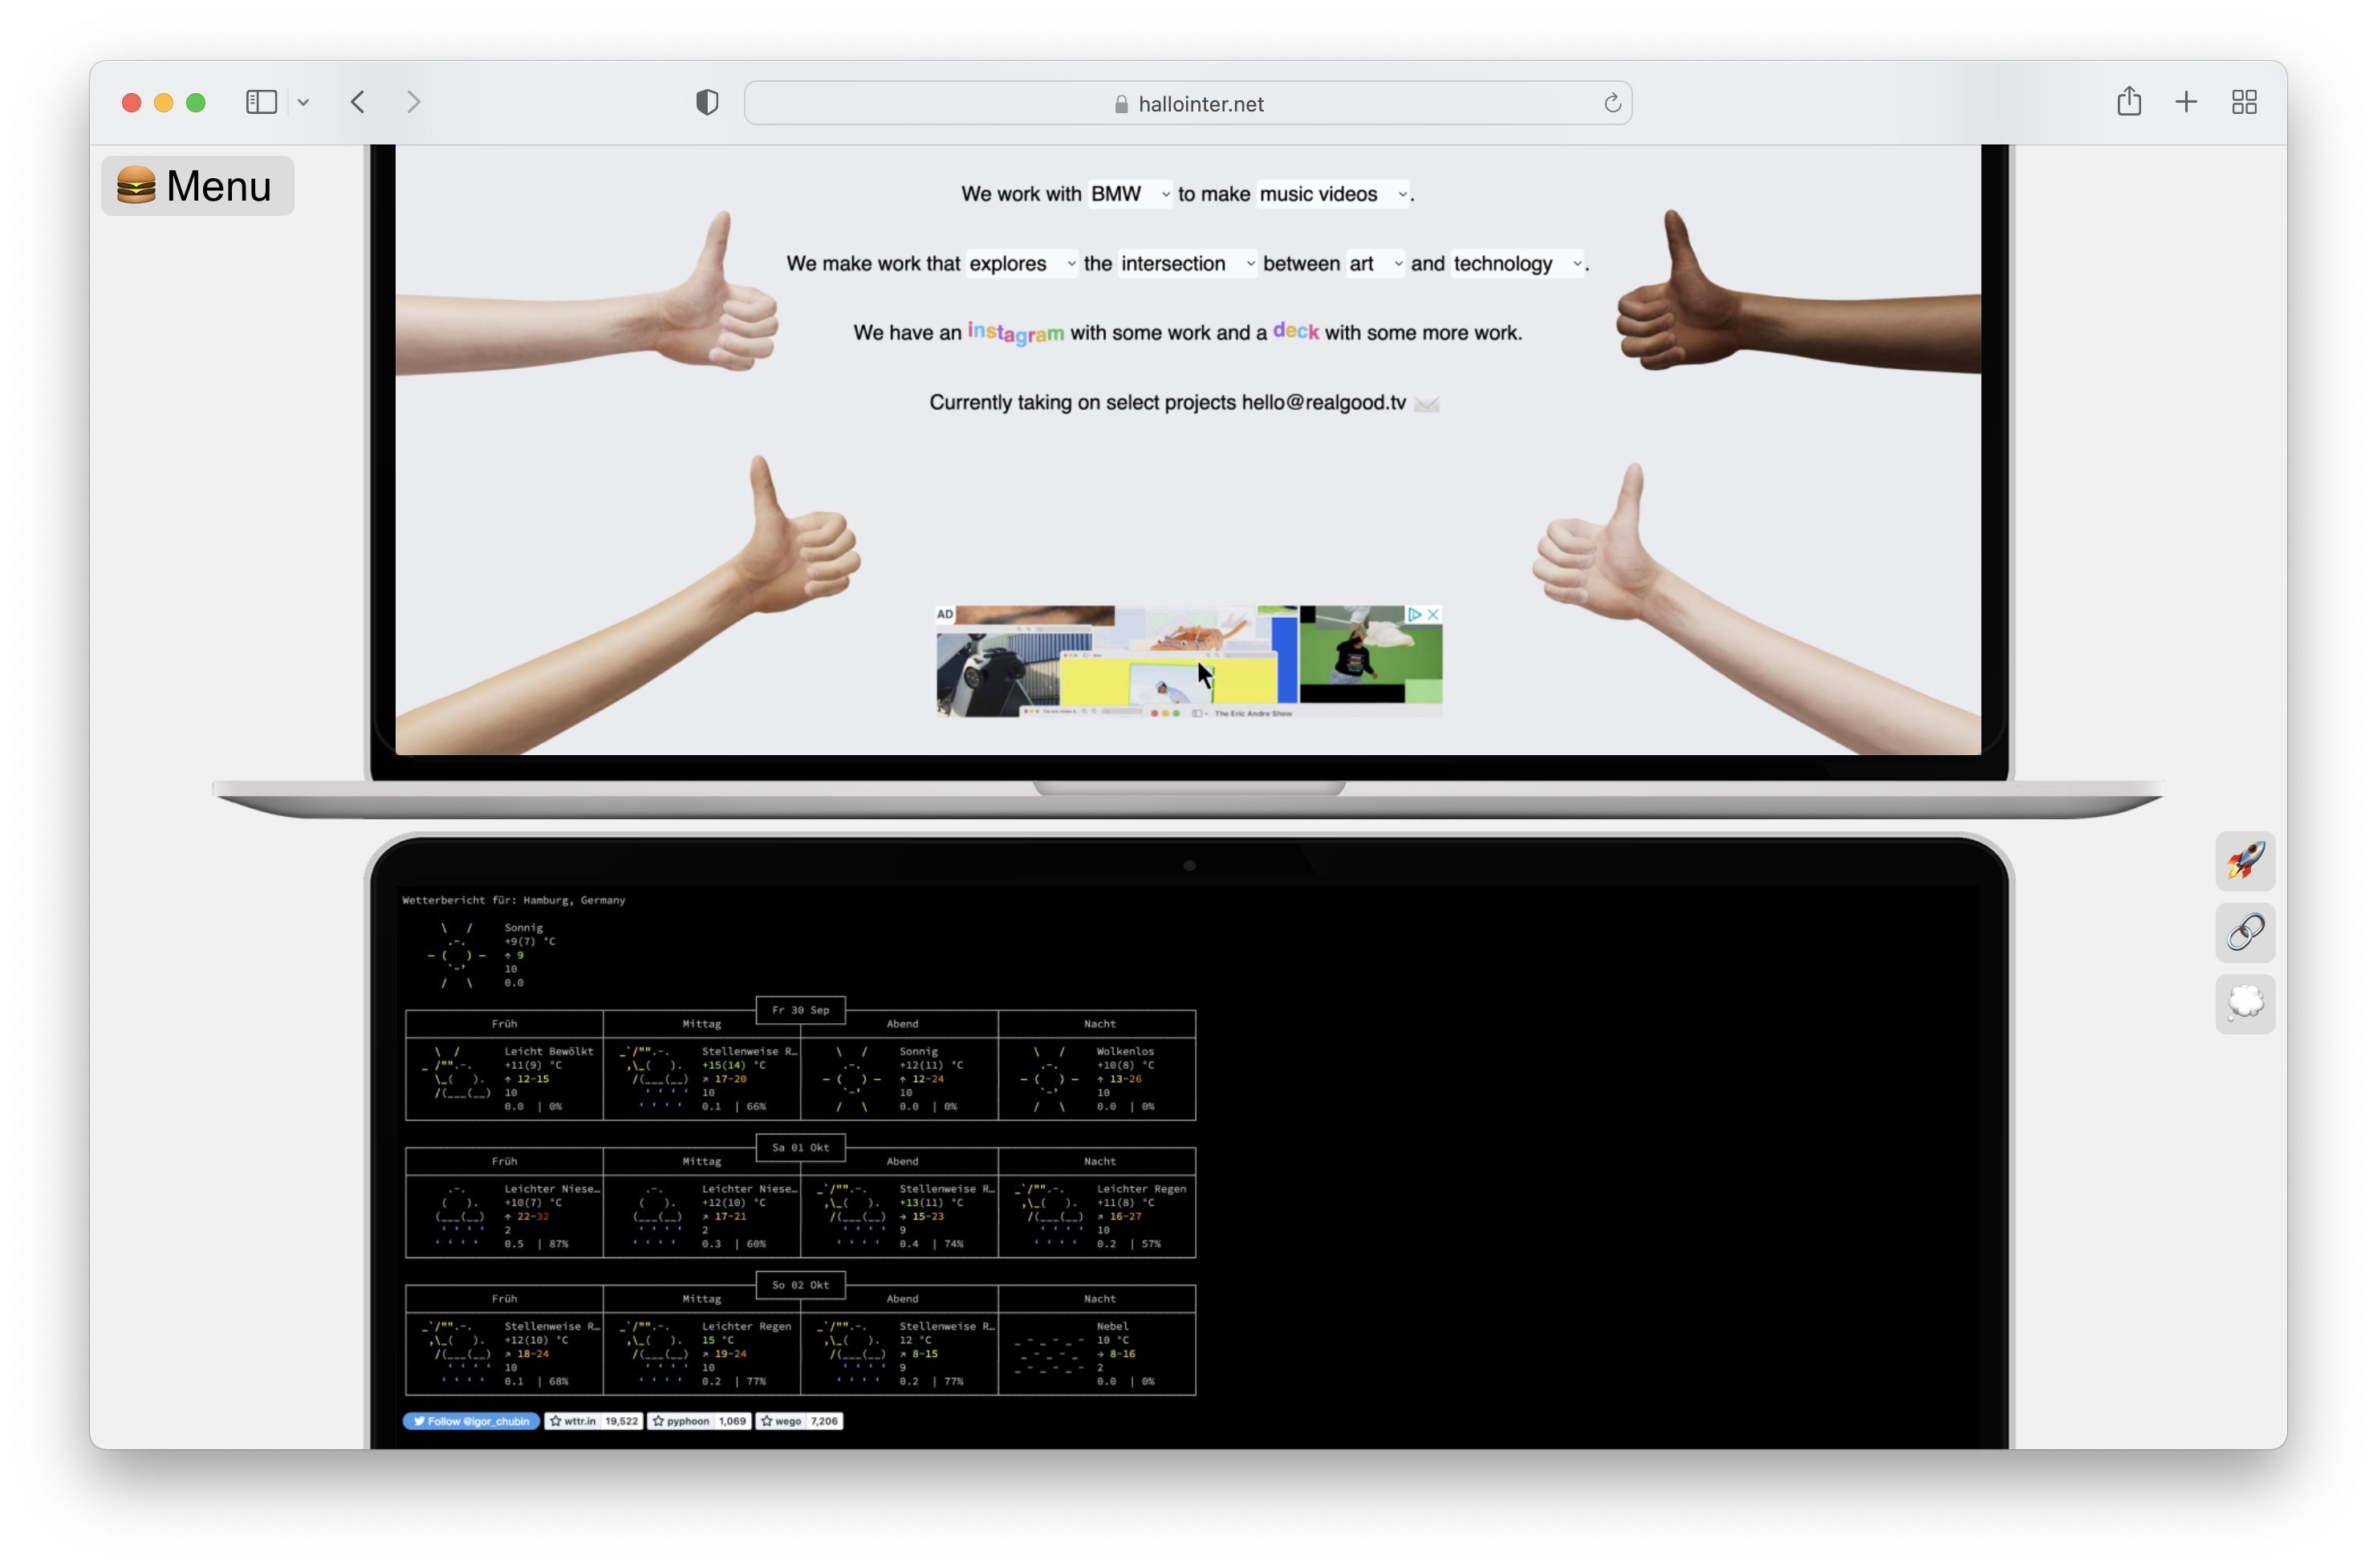Click "Nebel" in the So 02 Okt Nacht cell

coord(1112,1327)
